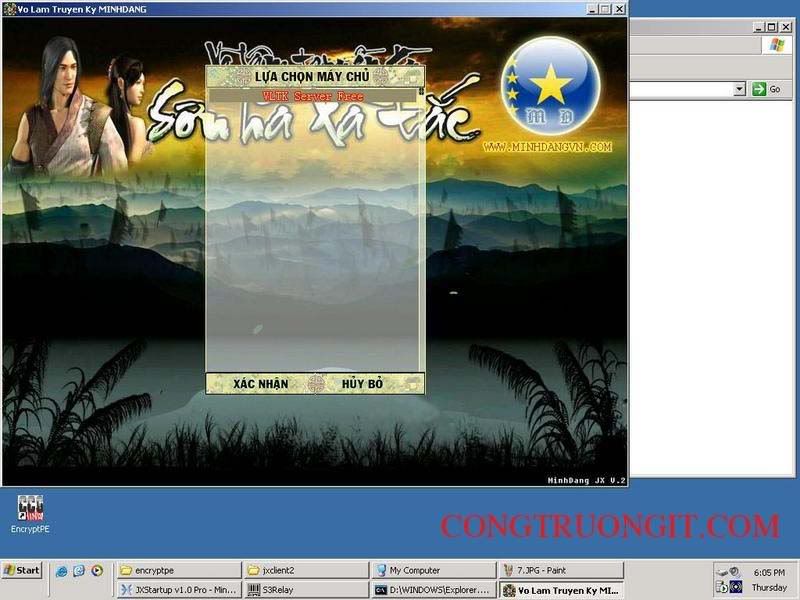Select the VLTK Server Free entry
This screenshot has width=800, height=600.
point(313,96)
